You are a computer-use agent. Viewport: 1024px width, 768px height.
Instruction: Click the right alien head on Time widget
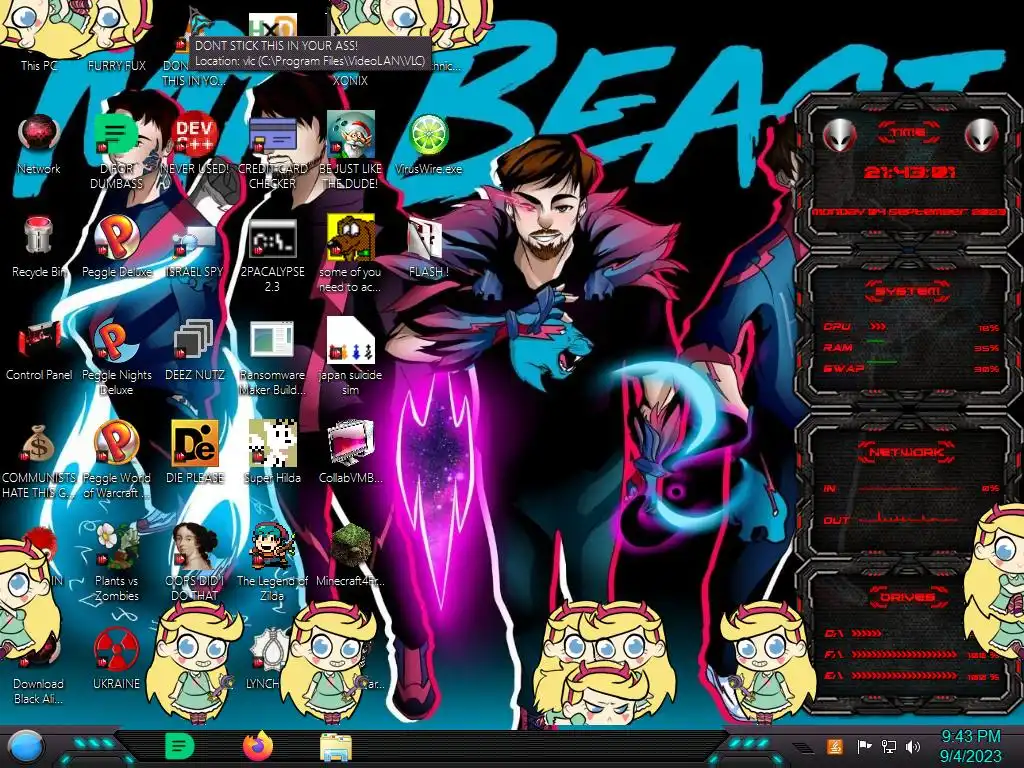click(982, 136)
